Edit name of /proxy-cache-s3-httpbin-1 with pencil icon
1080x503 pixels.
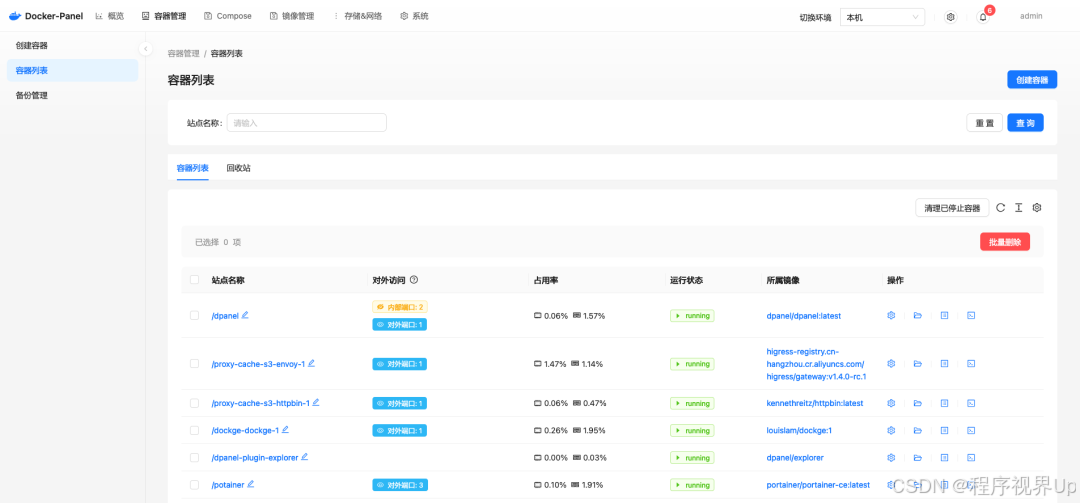coord(316,402)
